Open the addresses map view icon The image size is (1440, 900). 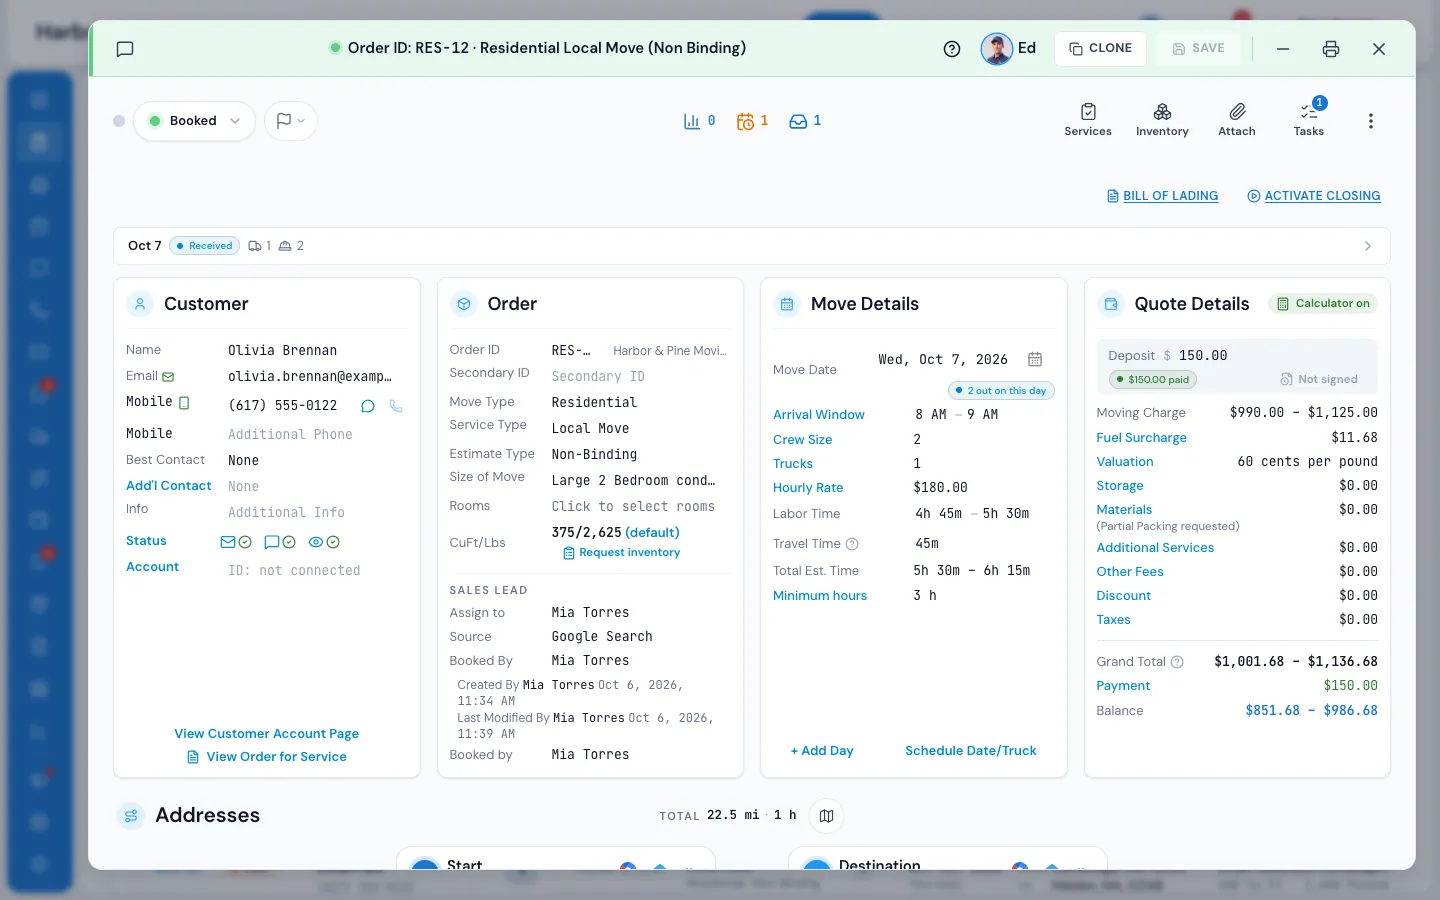coord(826,816)
